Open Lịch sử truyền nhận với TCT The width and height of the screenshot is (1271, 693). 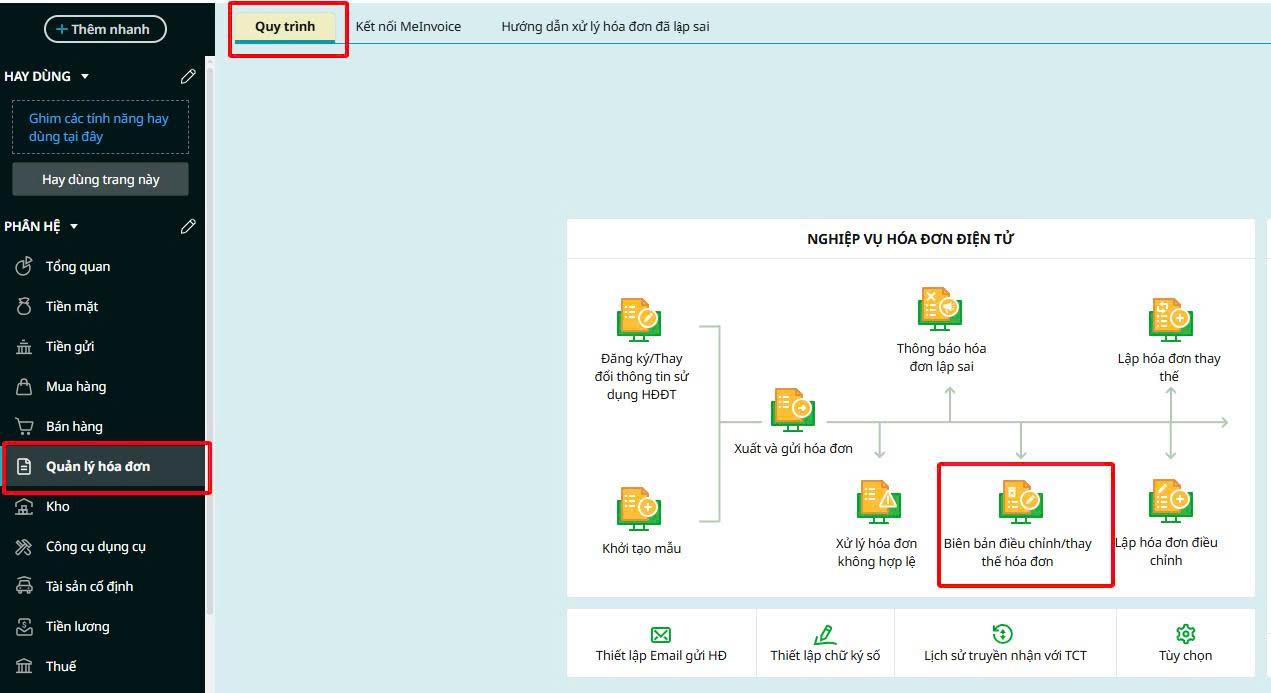pos(1004,644)
